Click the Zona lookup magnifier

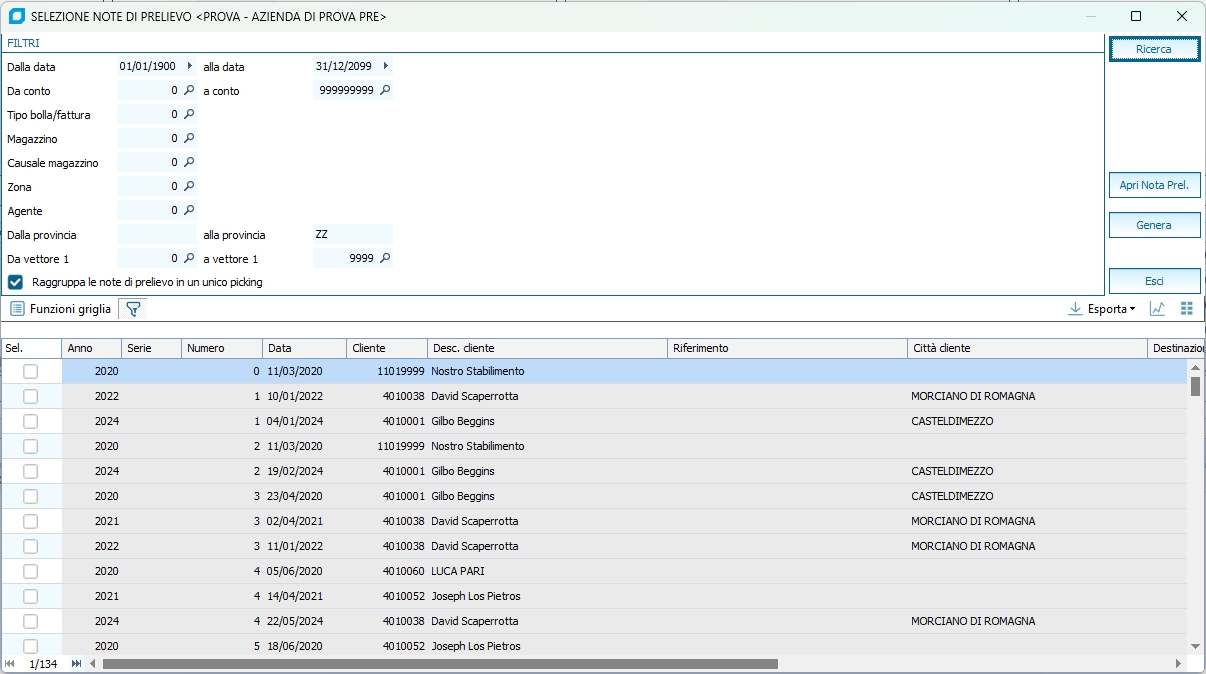pyautogui.click(x=188, y=186)
